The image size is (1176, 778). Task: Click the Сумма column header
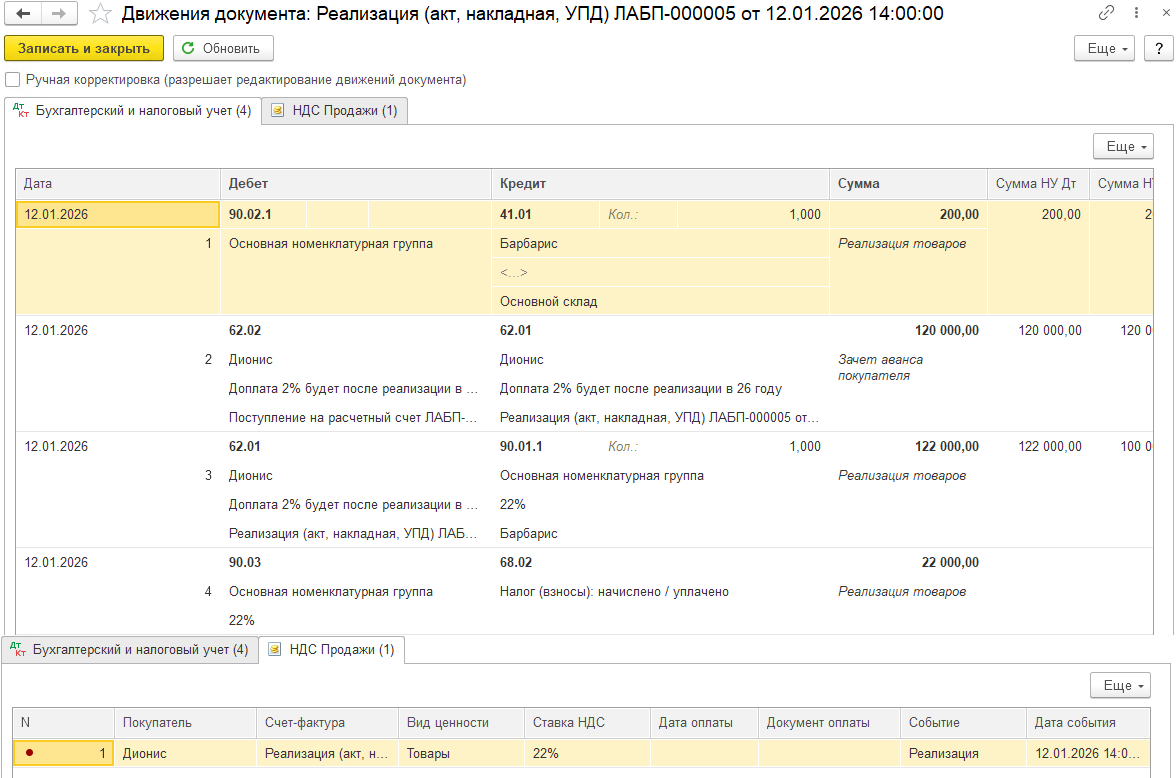907,184
